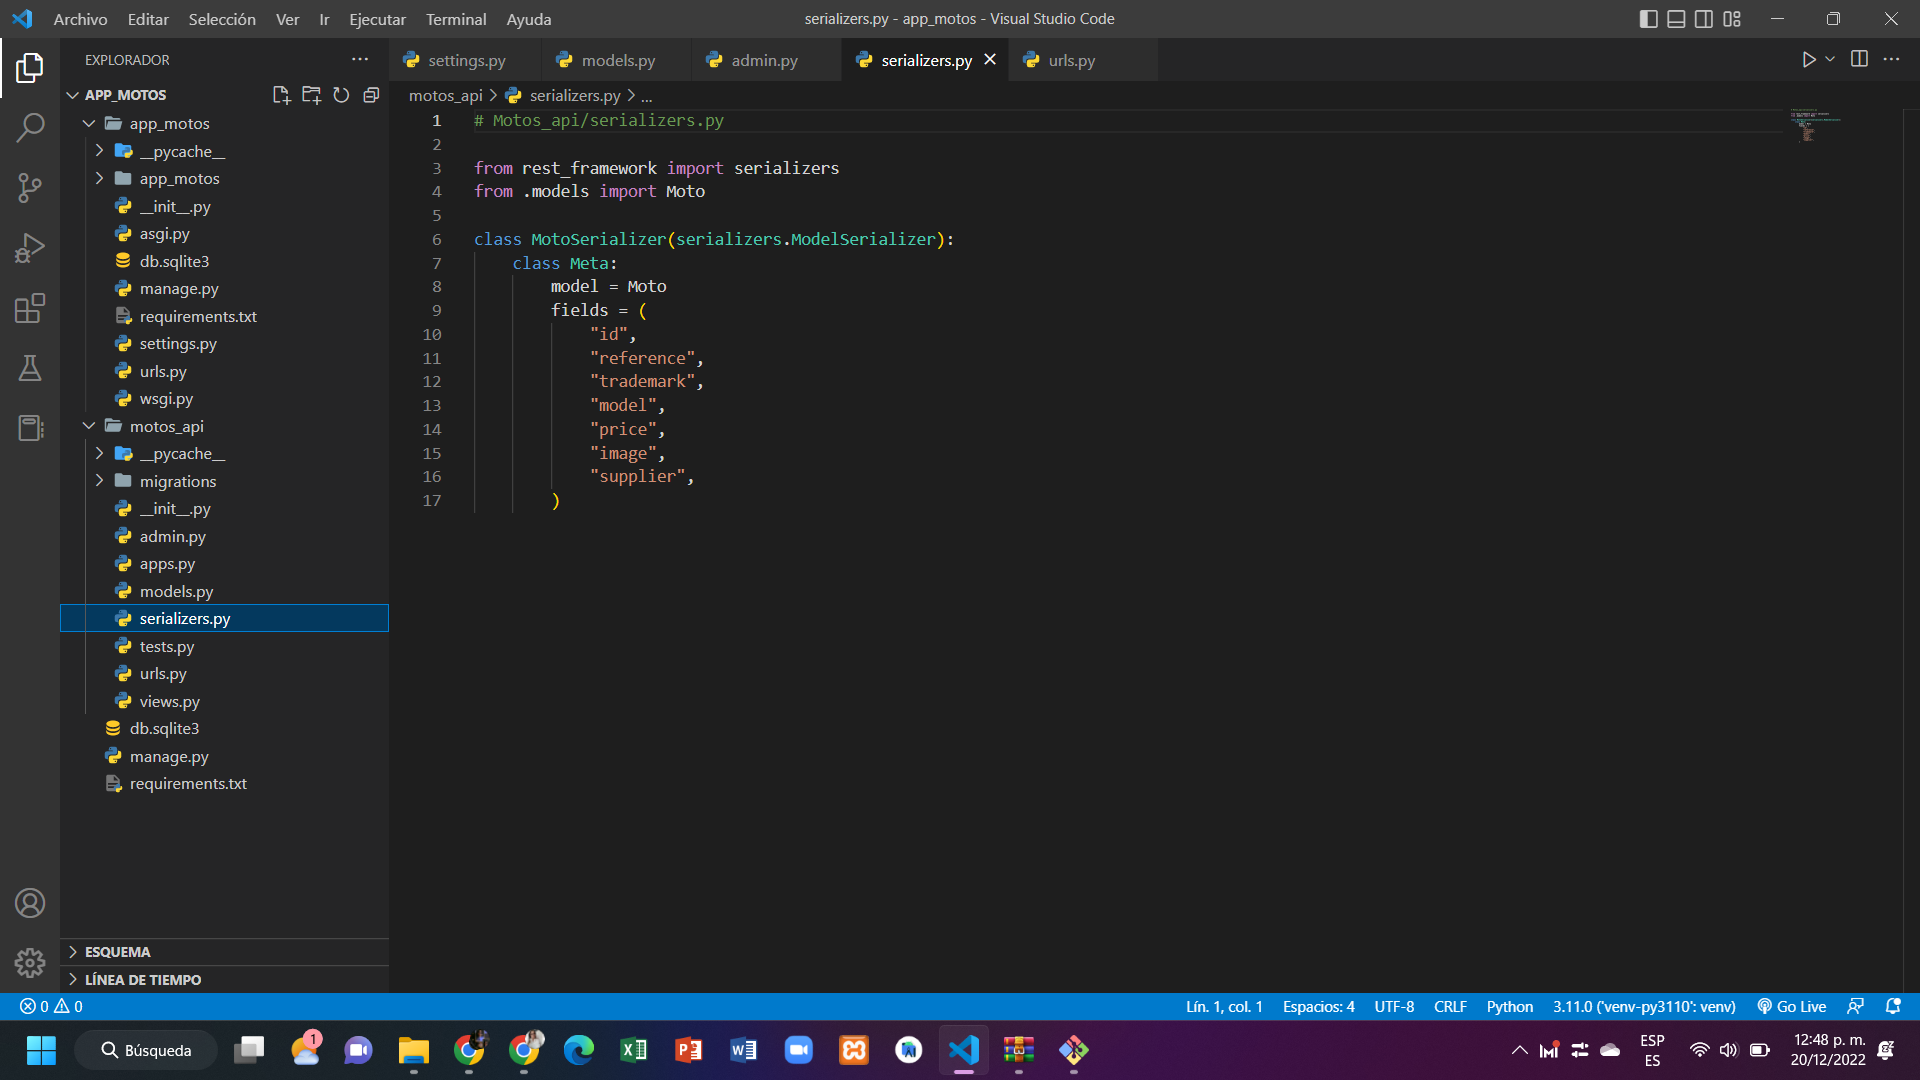The image size is (1920, 1080).
Task: Click the Accounts icon
Action: coord(30,903)
